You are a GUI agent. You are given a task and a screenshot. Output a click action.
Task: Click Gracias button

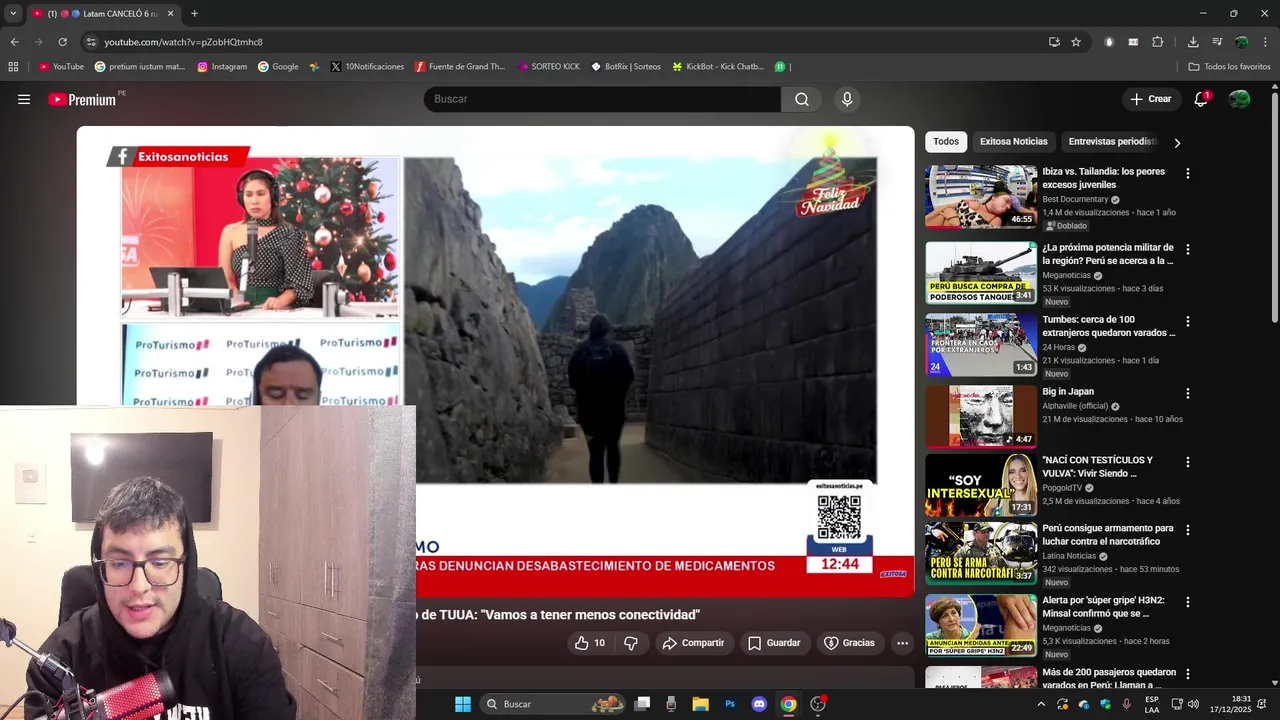click(849, 643)
